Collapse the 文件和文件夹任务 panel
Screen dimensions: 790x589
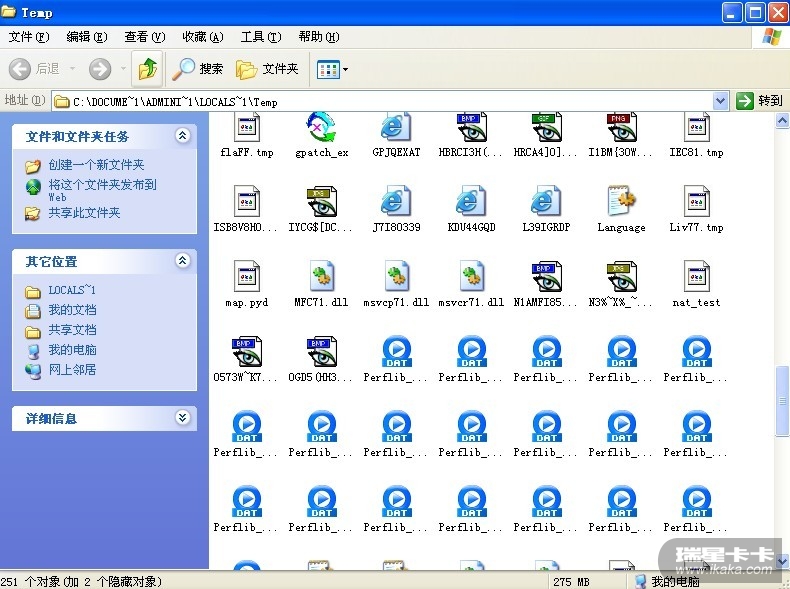point(182,135)
